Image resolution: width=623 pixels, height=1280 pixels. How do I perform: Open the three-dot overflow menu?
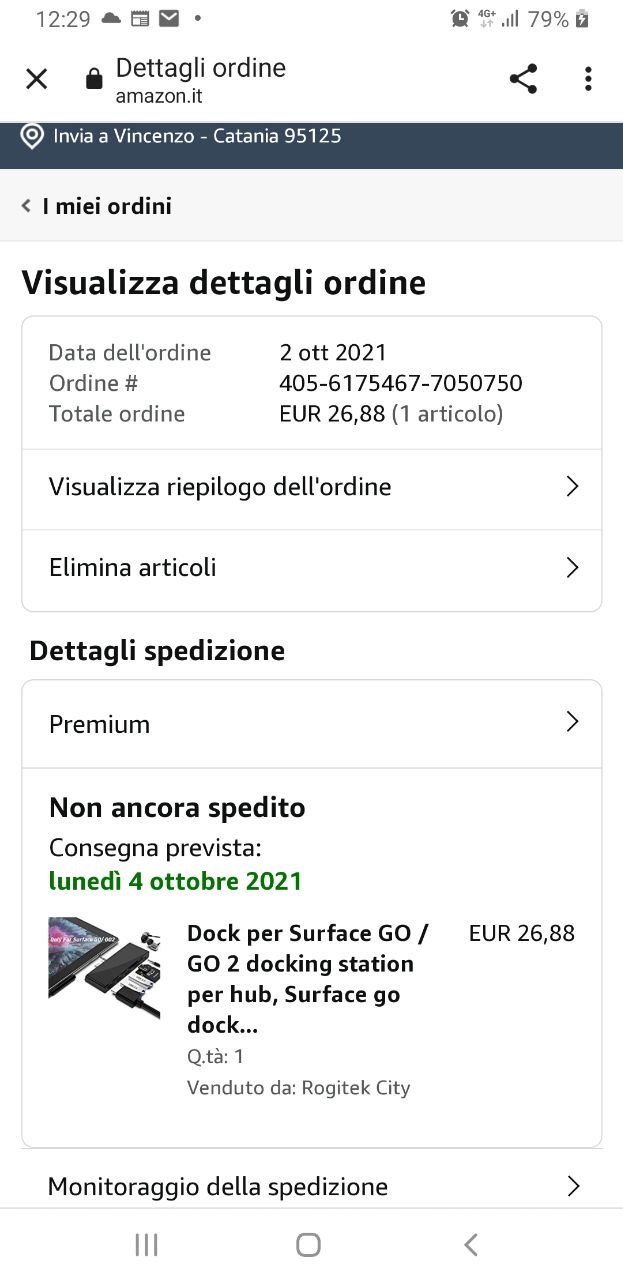[x=588, y=79]
